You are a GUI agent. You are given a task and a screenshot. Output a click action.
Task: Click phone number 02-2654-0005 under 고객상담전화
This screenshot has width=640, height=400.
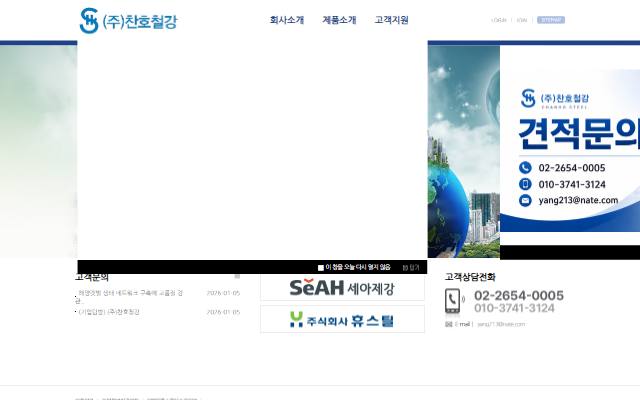(x=519, y=296)
